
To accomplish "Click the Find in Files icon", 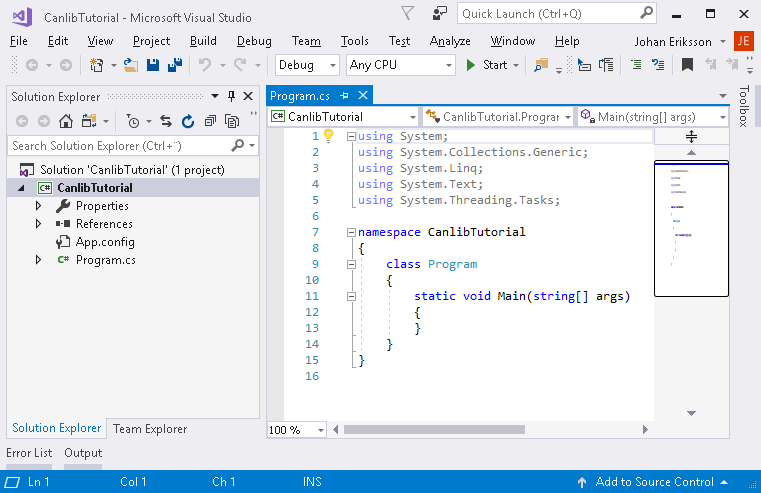I will click(541, 65).
